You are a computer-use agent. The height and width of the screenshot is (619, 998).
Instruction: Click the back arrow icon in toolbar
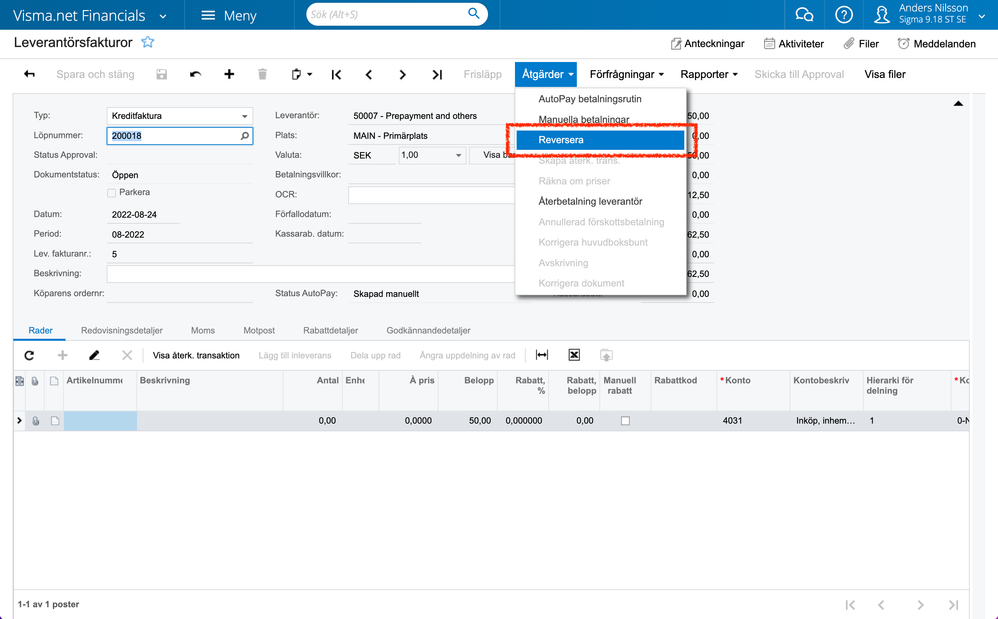(x=29, y=75)
